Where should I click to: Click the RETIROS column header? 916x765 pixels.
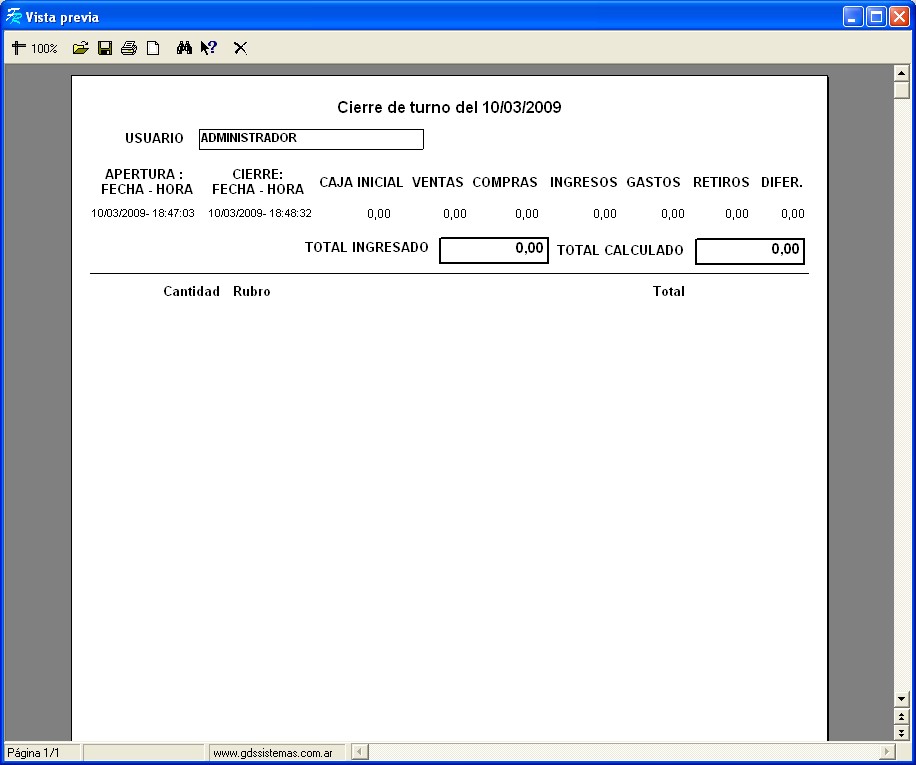point(721,182)
